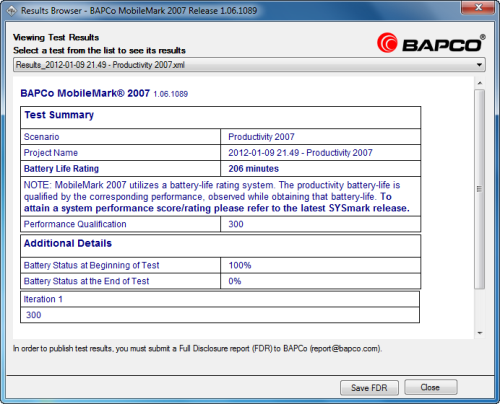Click the BAPCo logo
The image size is (500, 404).
tap(431, 43)
